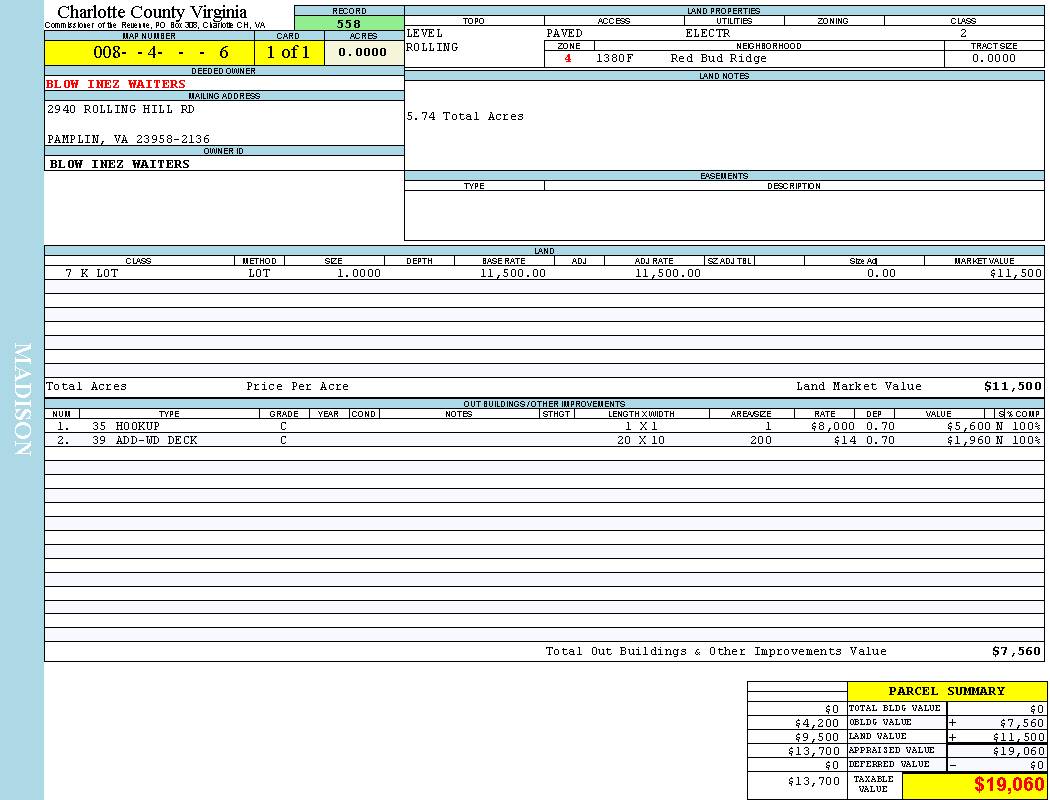Select the PAVED access value

[x=564, y=33]
